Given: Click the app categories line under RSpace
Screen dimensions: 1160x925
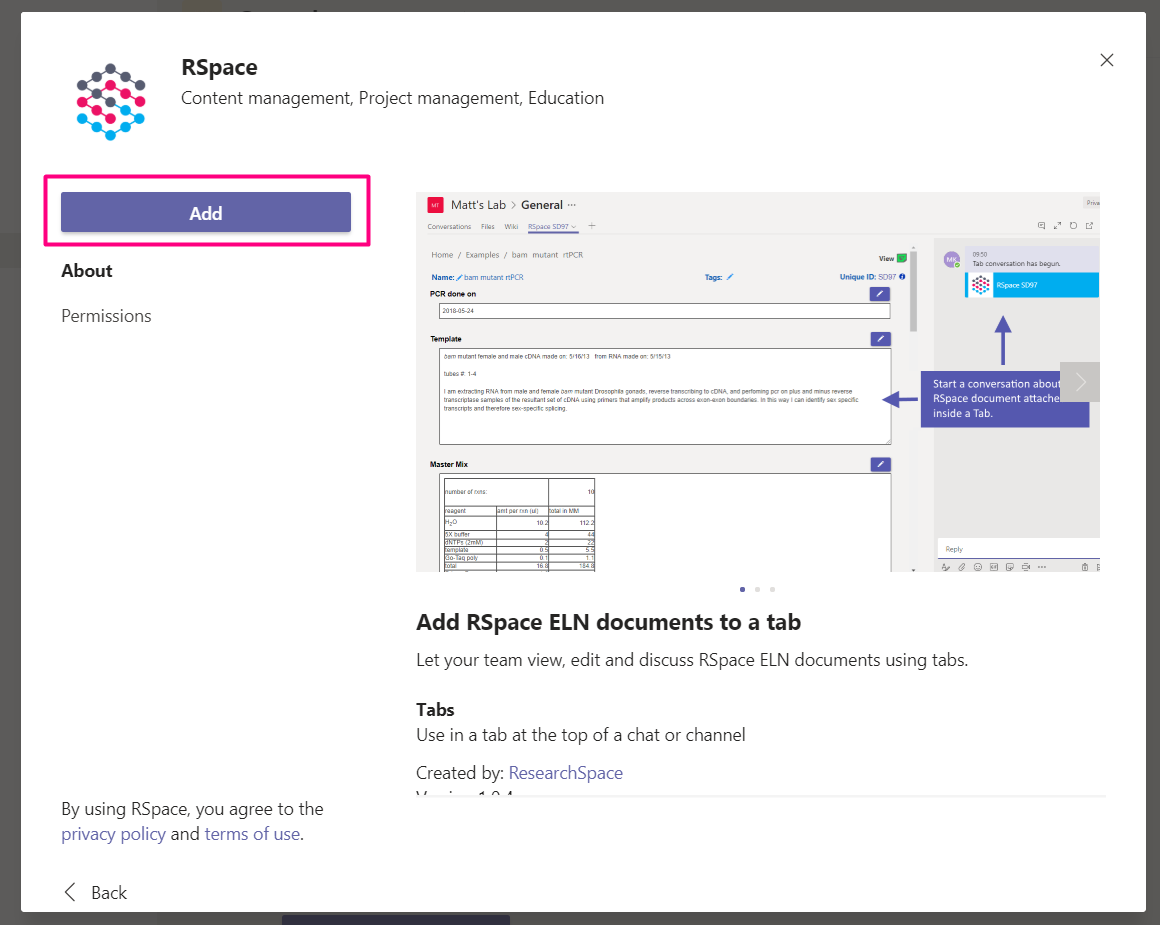Looking at the screenshot, I should (392, 98).
